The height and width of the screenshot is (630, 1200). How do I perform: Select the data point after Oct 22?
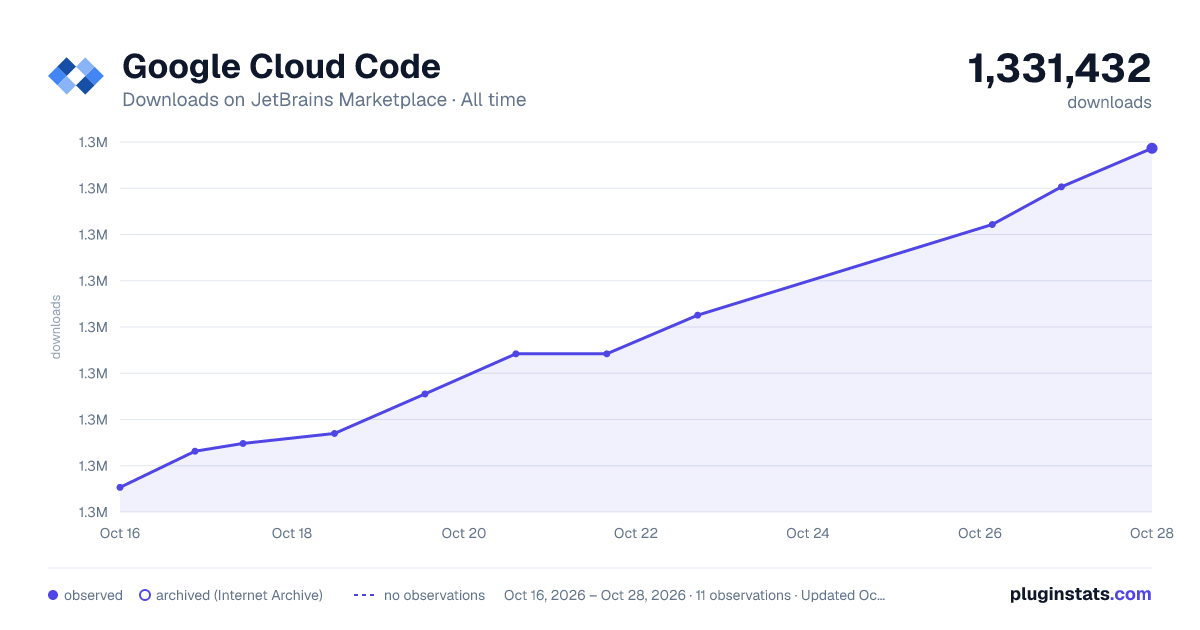[x=697, y=315]
